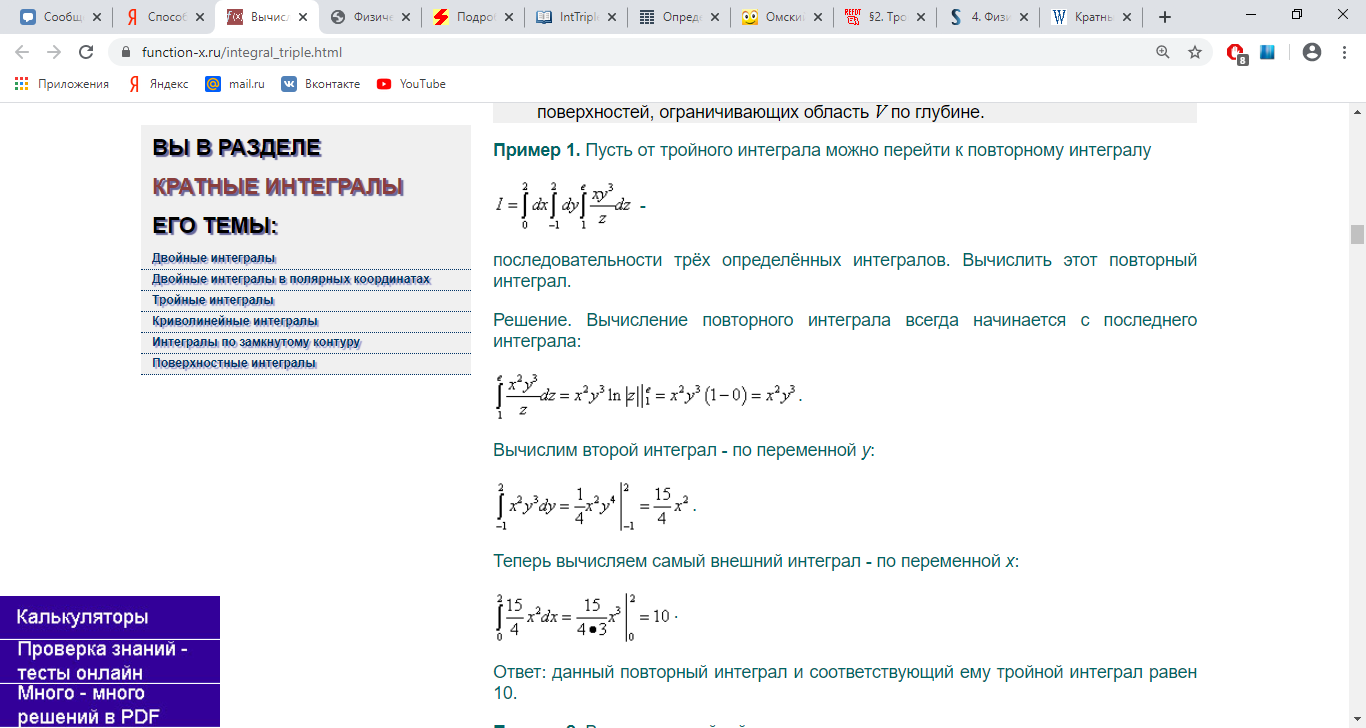Open the Яндекс bookmark
The height and width of the screenshot is (728, 1366).
coord(159,84)
